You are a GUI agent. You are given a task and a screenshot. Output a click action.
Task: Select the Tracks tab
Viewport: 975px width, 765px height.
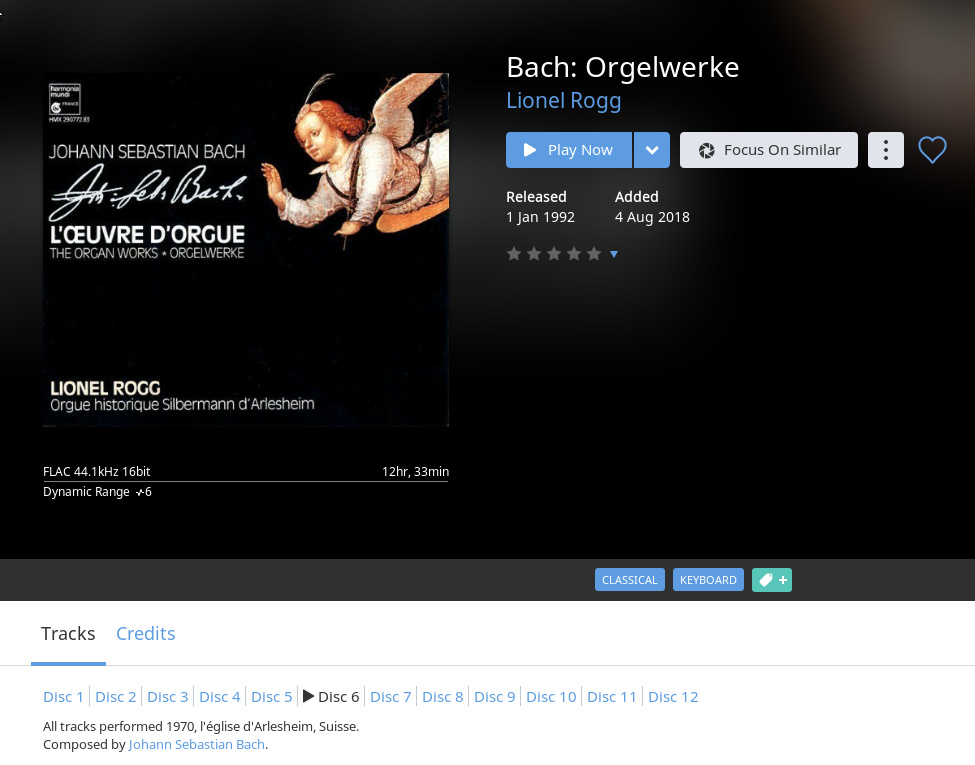click(68, 633)
